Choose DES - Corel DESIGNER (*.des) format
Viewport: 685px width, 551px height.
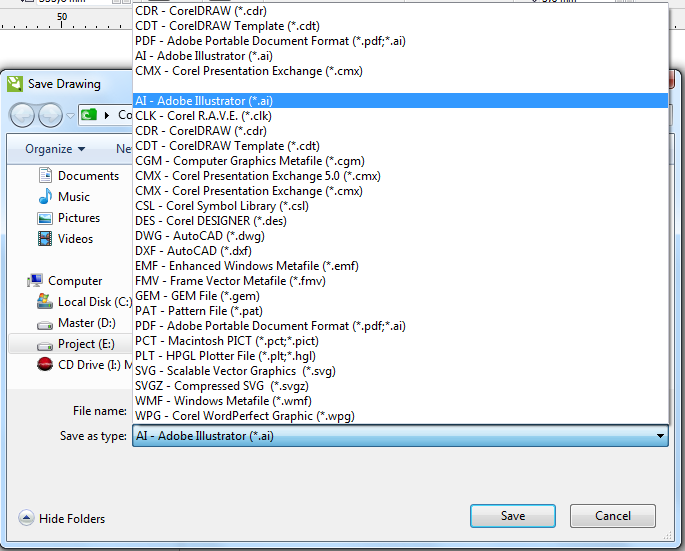point(401,221)
